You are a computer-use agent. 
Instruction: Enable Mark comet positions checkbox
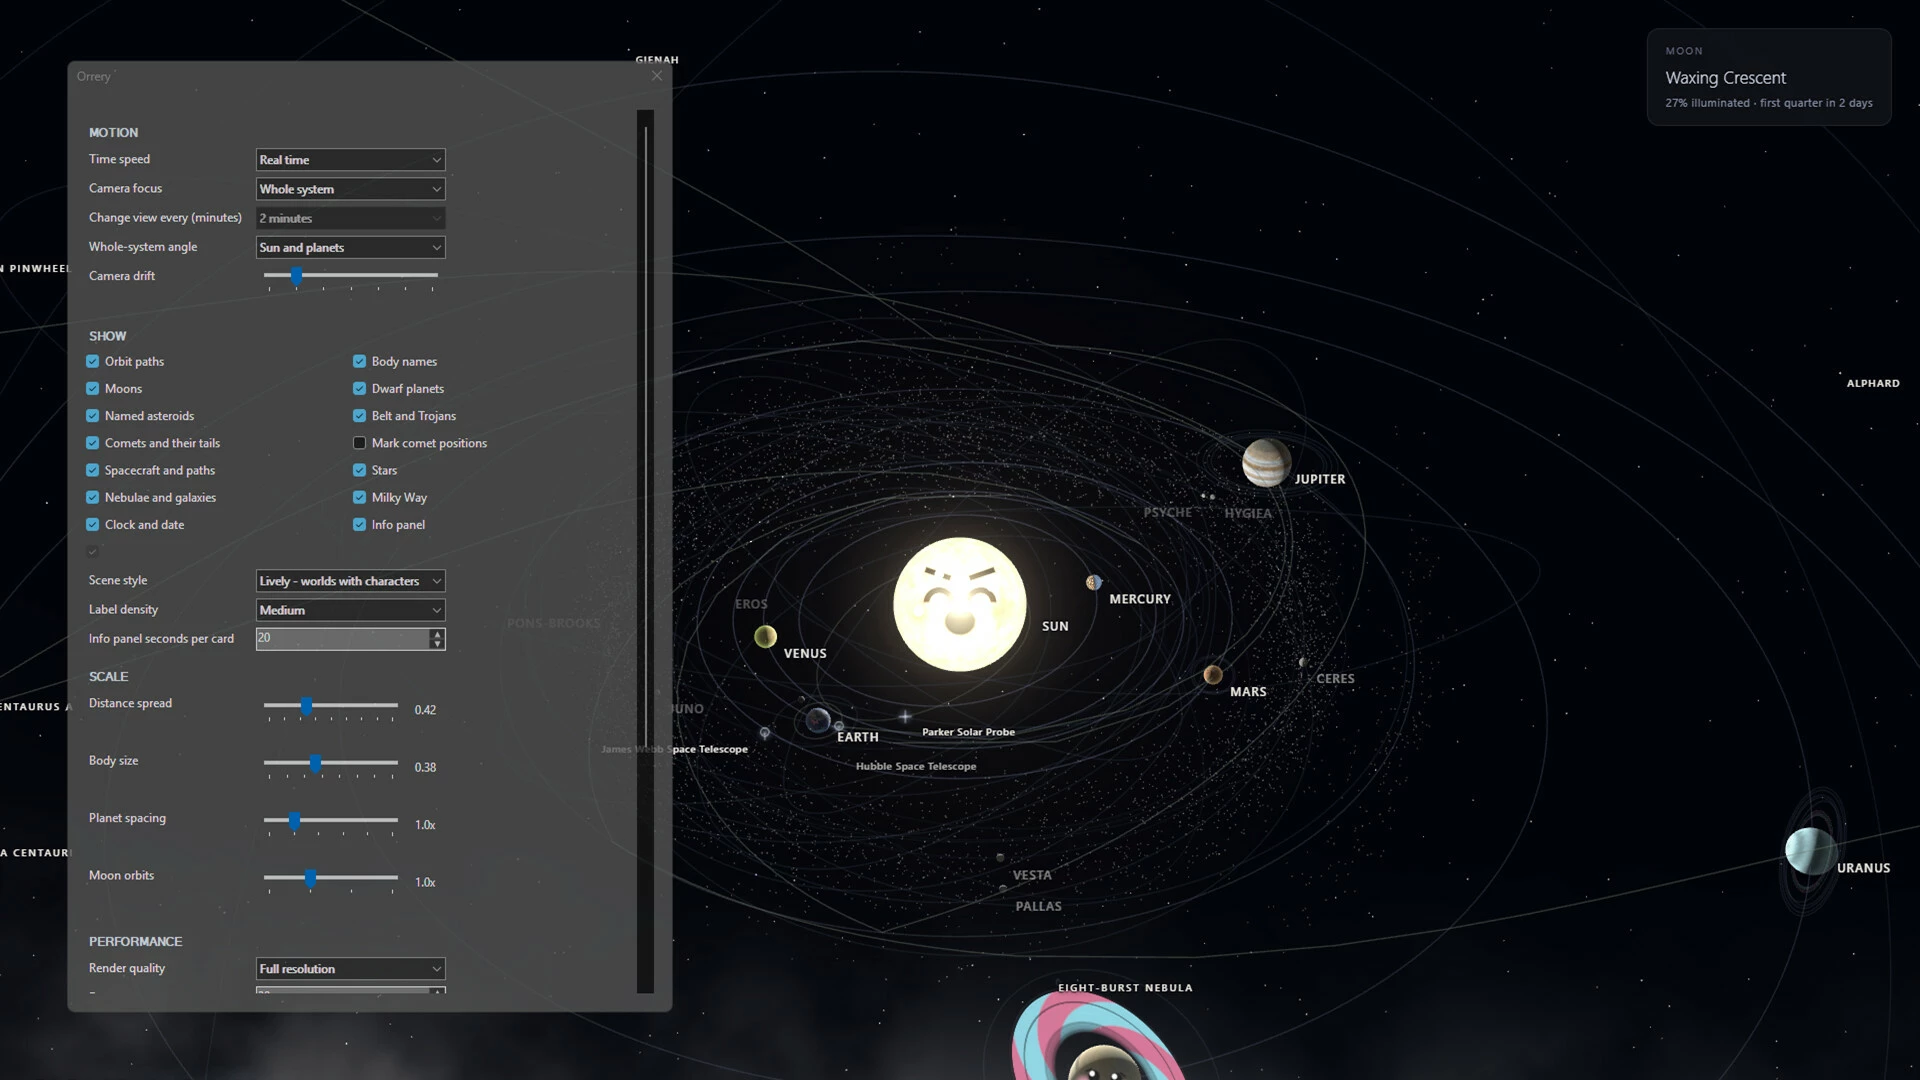(x=359, y=443)
